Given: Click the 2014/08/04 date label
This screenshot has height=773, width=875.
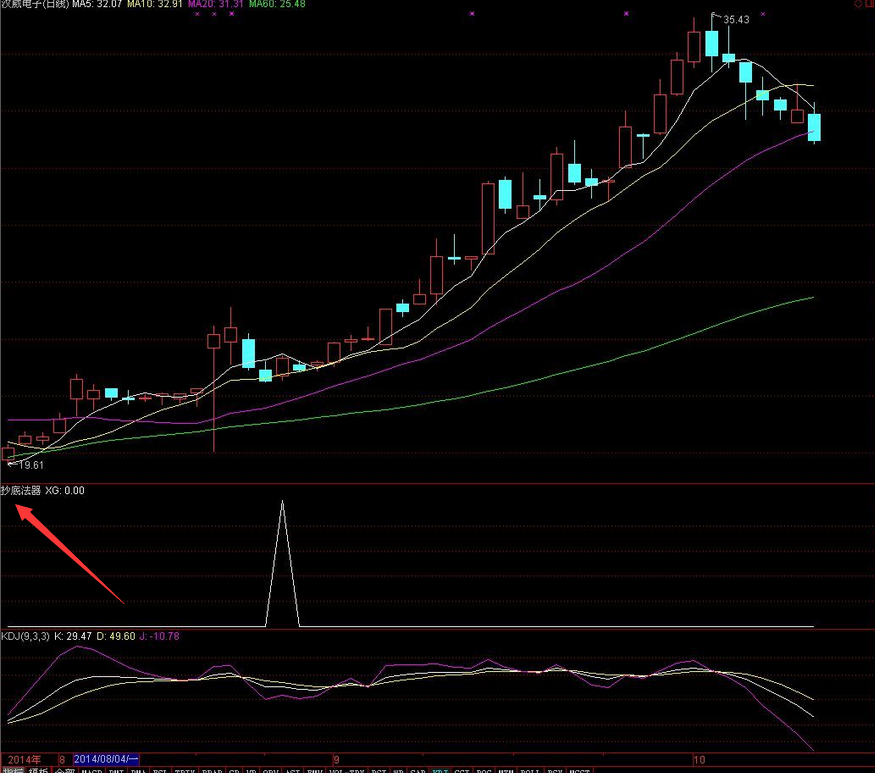Looking at the screenshot, I should coord(105,759).
